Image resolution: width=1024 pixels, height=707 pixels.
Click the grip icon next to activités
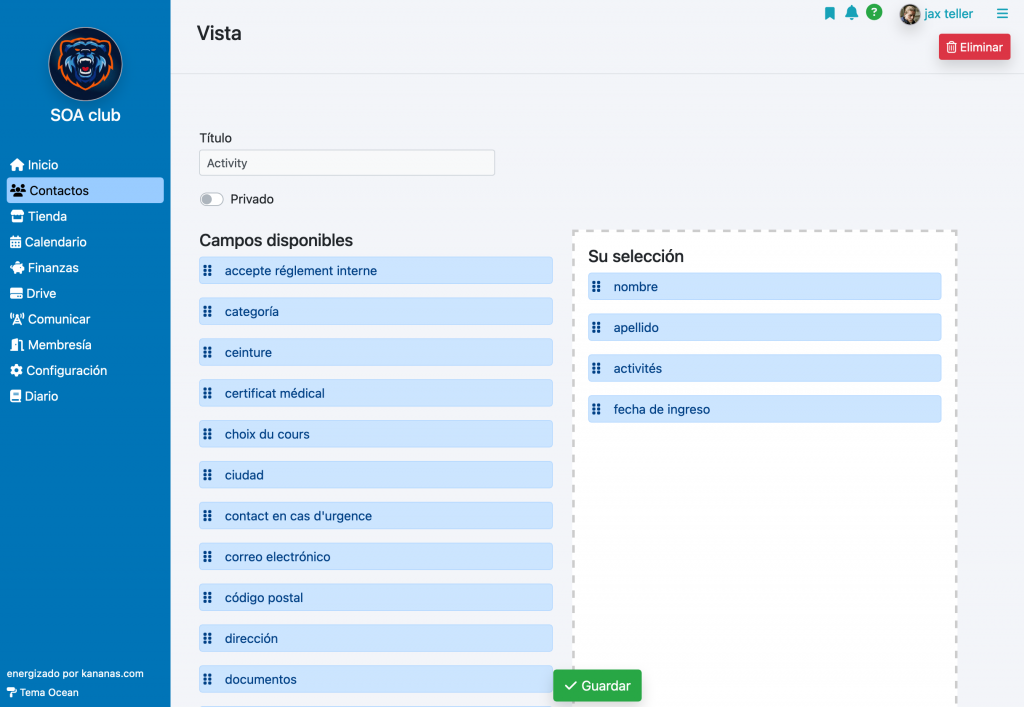(x=596, y=368)
